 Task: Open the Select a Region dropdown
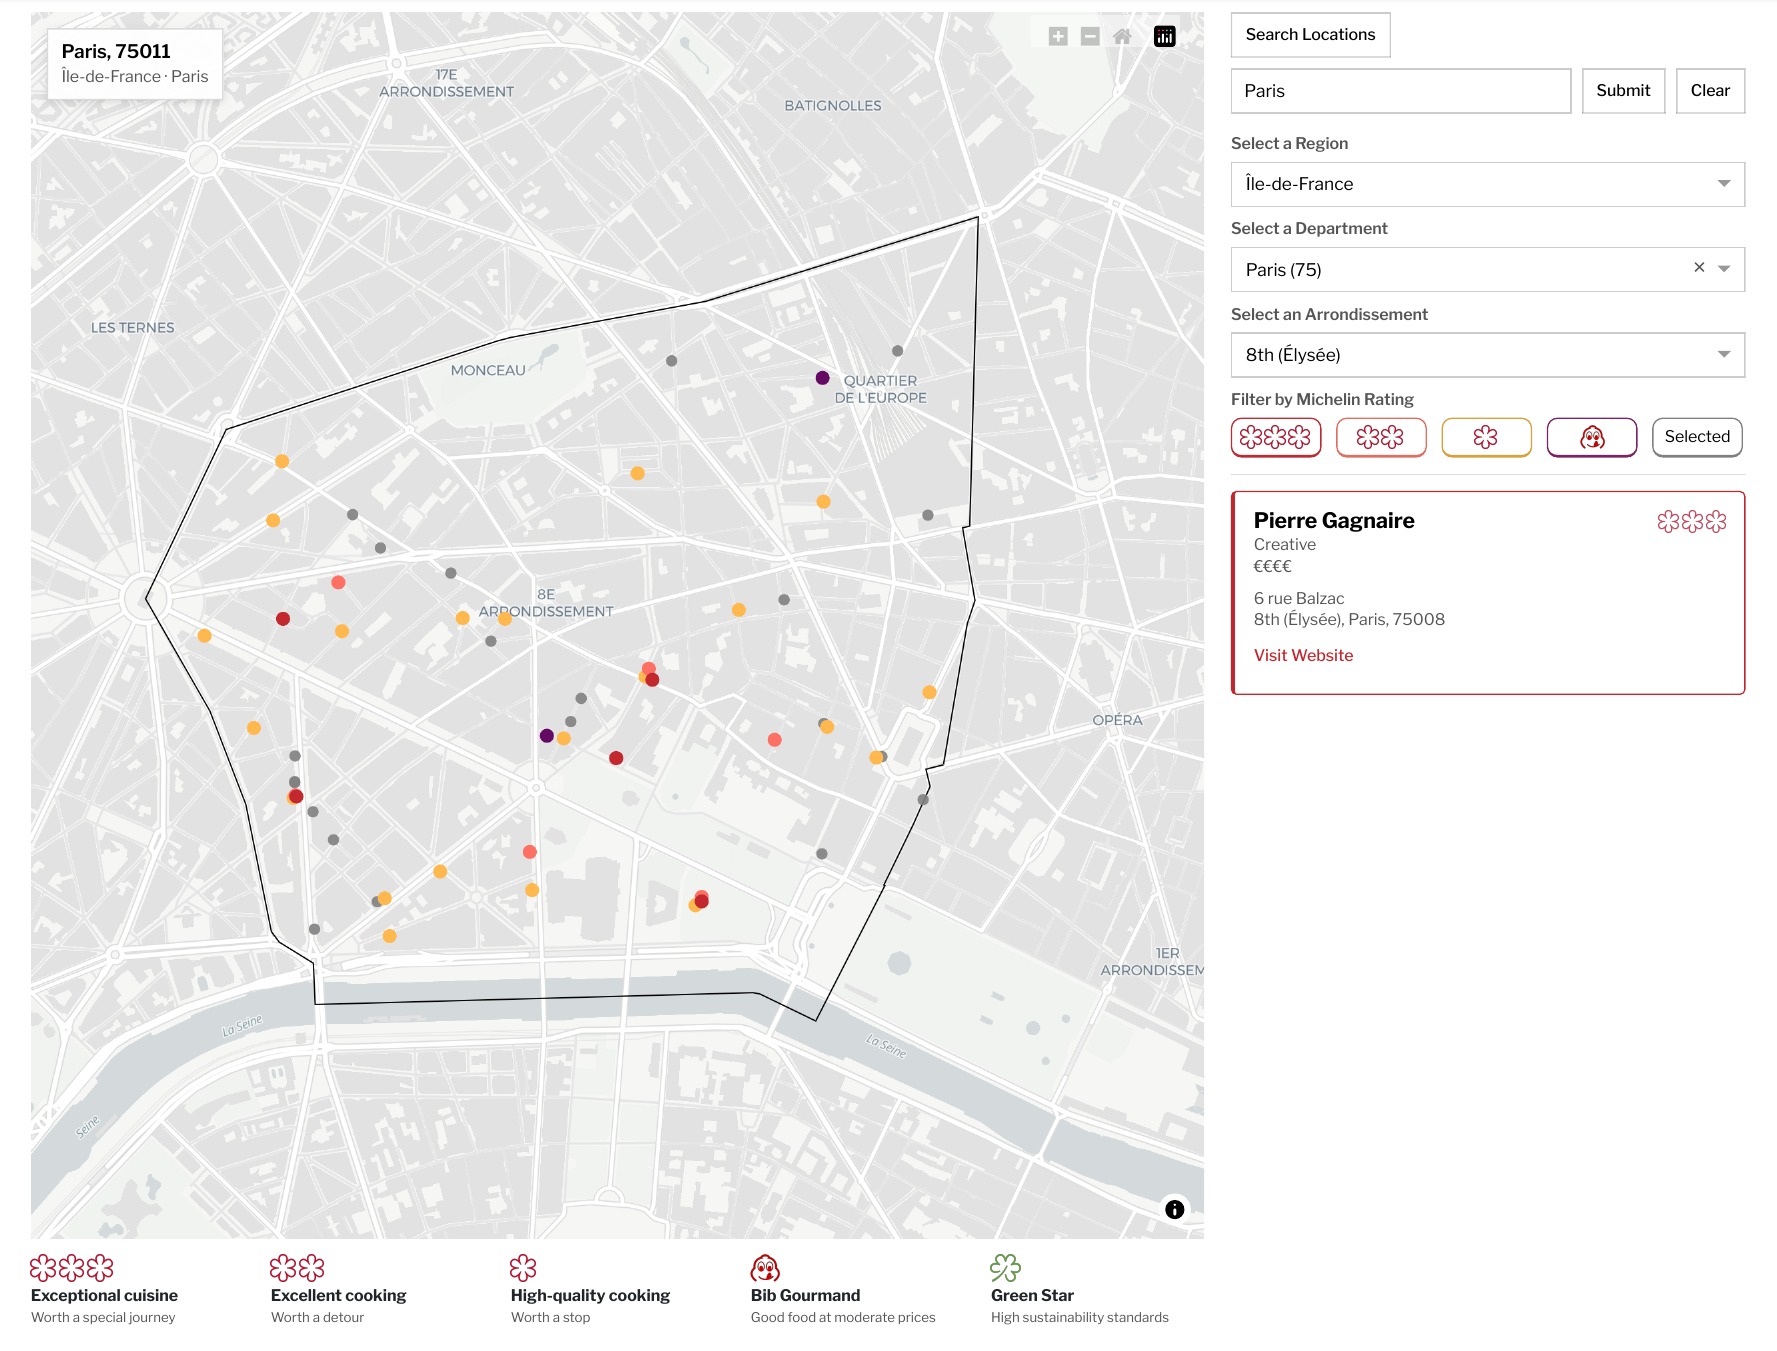pos(1488,184)
